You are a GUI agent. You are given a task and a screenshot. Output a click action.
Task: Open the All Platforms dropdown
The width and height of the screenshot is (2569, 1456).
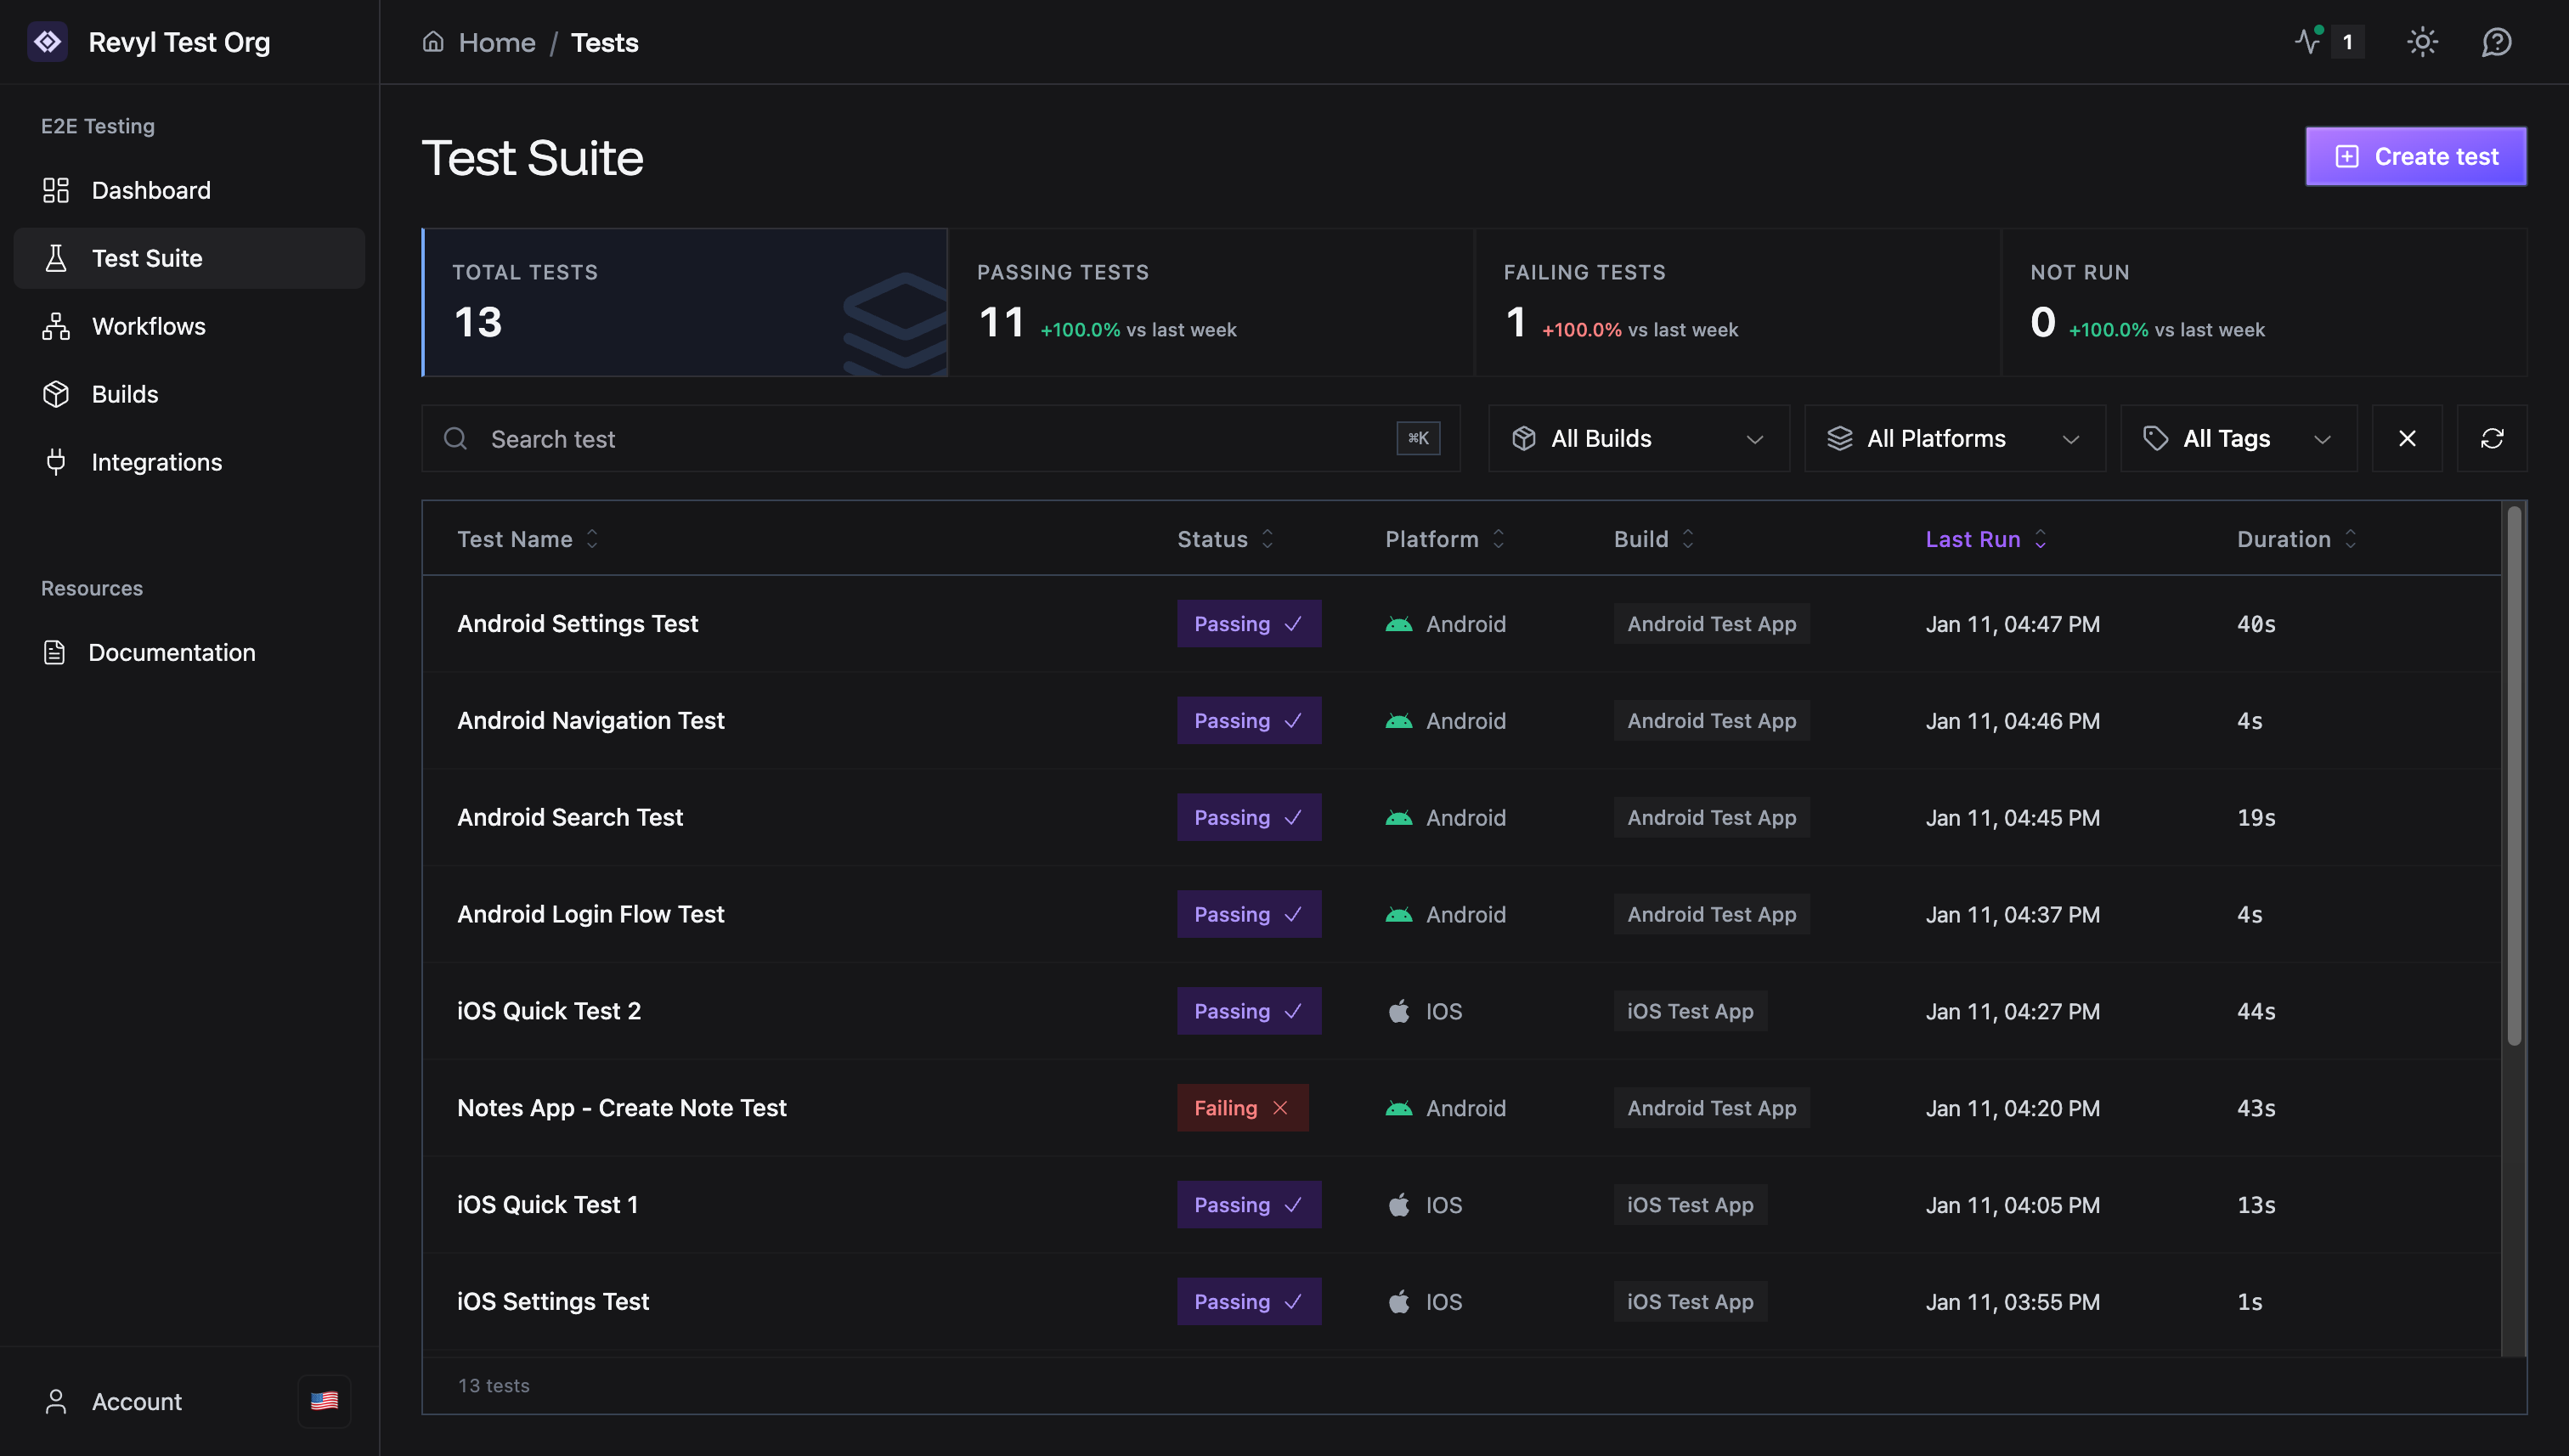click(1953, 438)
